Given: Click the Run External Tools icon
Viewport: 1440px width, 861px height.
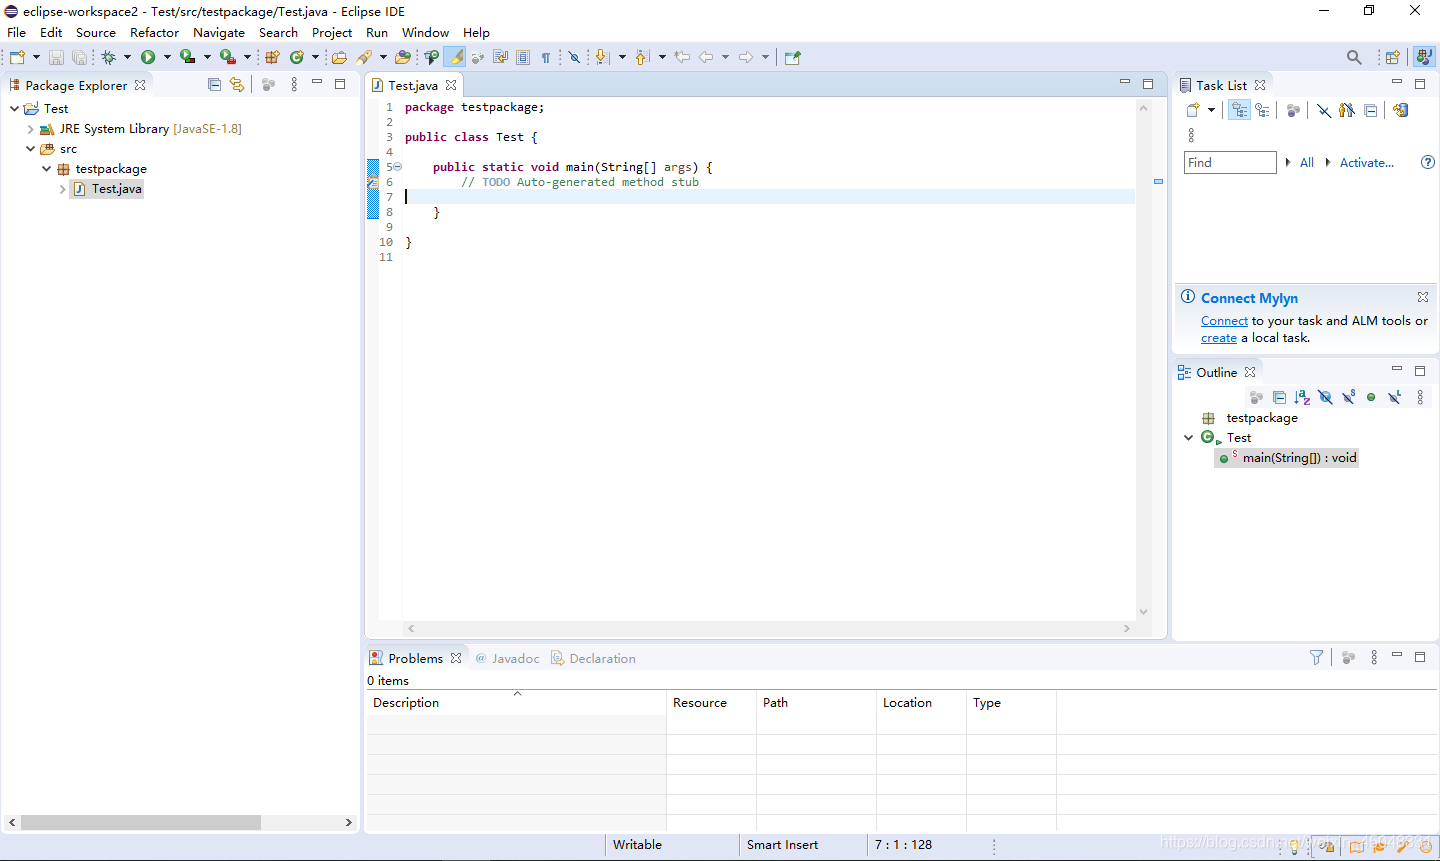Looking at the screenshot, I should 228,57.
